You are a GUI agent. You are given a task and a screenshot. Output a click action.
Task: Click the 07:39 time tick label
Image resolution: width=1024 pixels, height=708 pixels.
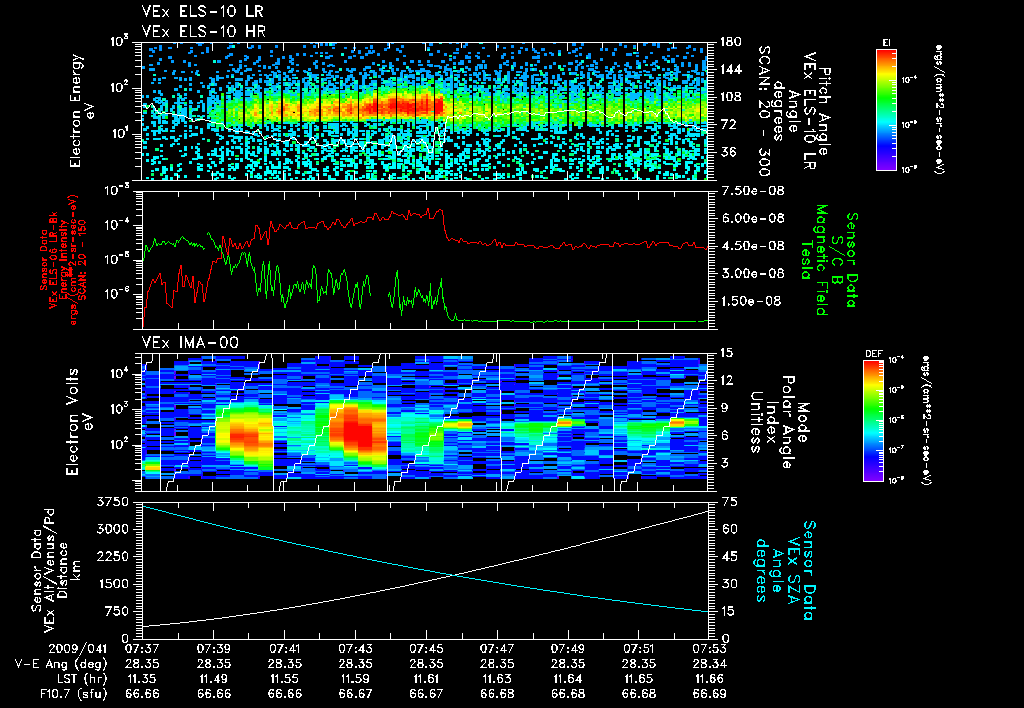[x=214, y=649]
